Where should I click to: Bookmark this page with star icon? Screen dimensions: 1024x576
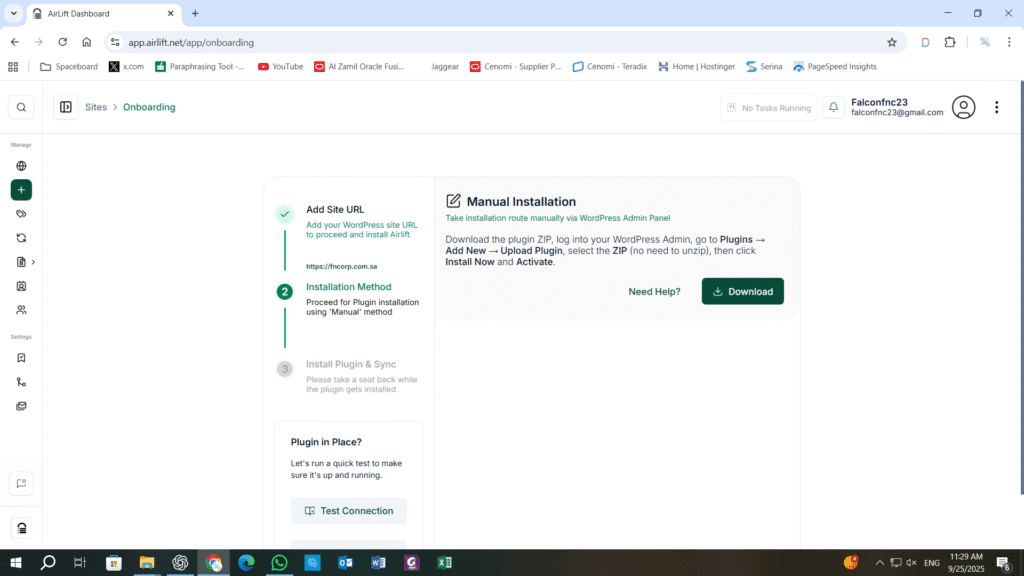892,42
